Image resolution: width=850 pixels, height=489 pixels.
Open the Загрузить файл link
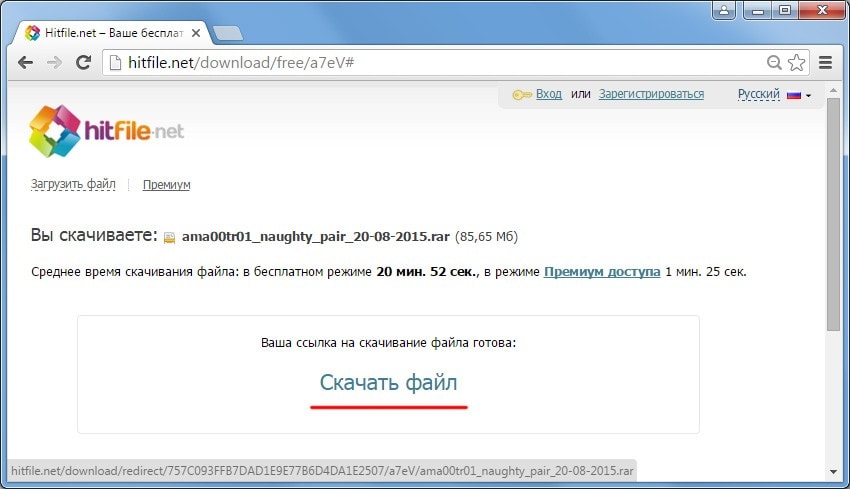73,184
